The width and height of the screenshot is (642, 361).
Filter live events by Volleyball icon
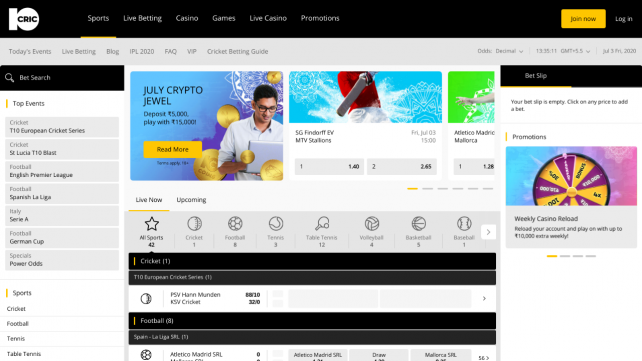click(372, 224)
